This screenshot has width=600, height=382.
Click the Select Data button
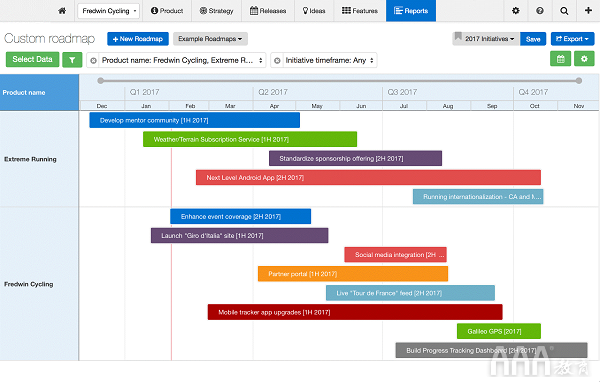click(33, 59)
